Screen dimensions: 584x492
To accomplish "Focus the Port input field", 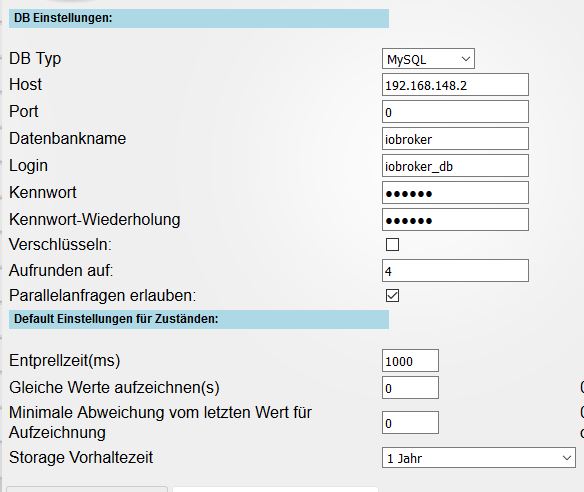I will [x=455, y=112].
